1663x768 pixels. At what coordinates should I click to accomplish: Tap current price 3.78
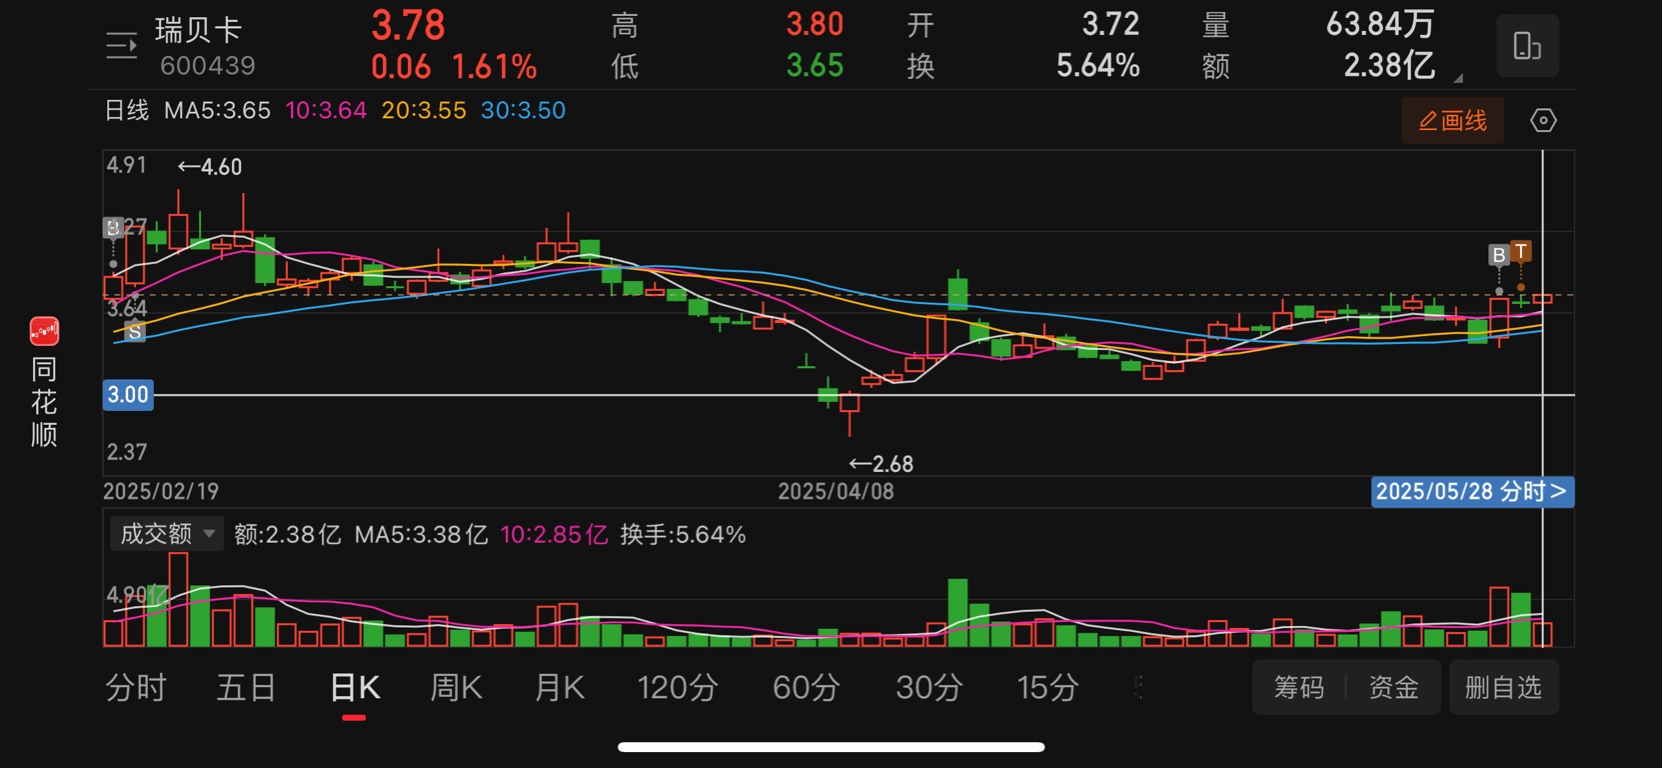pos(408,26)
